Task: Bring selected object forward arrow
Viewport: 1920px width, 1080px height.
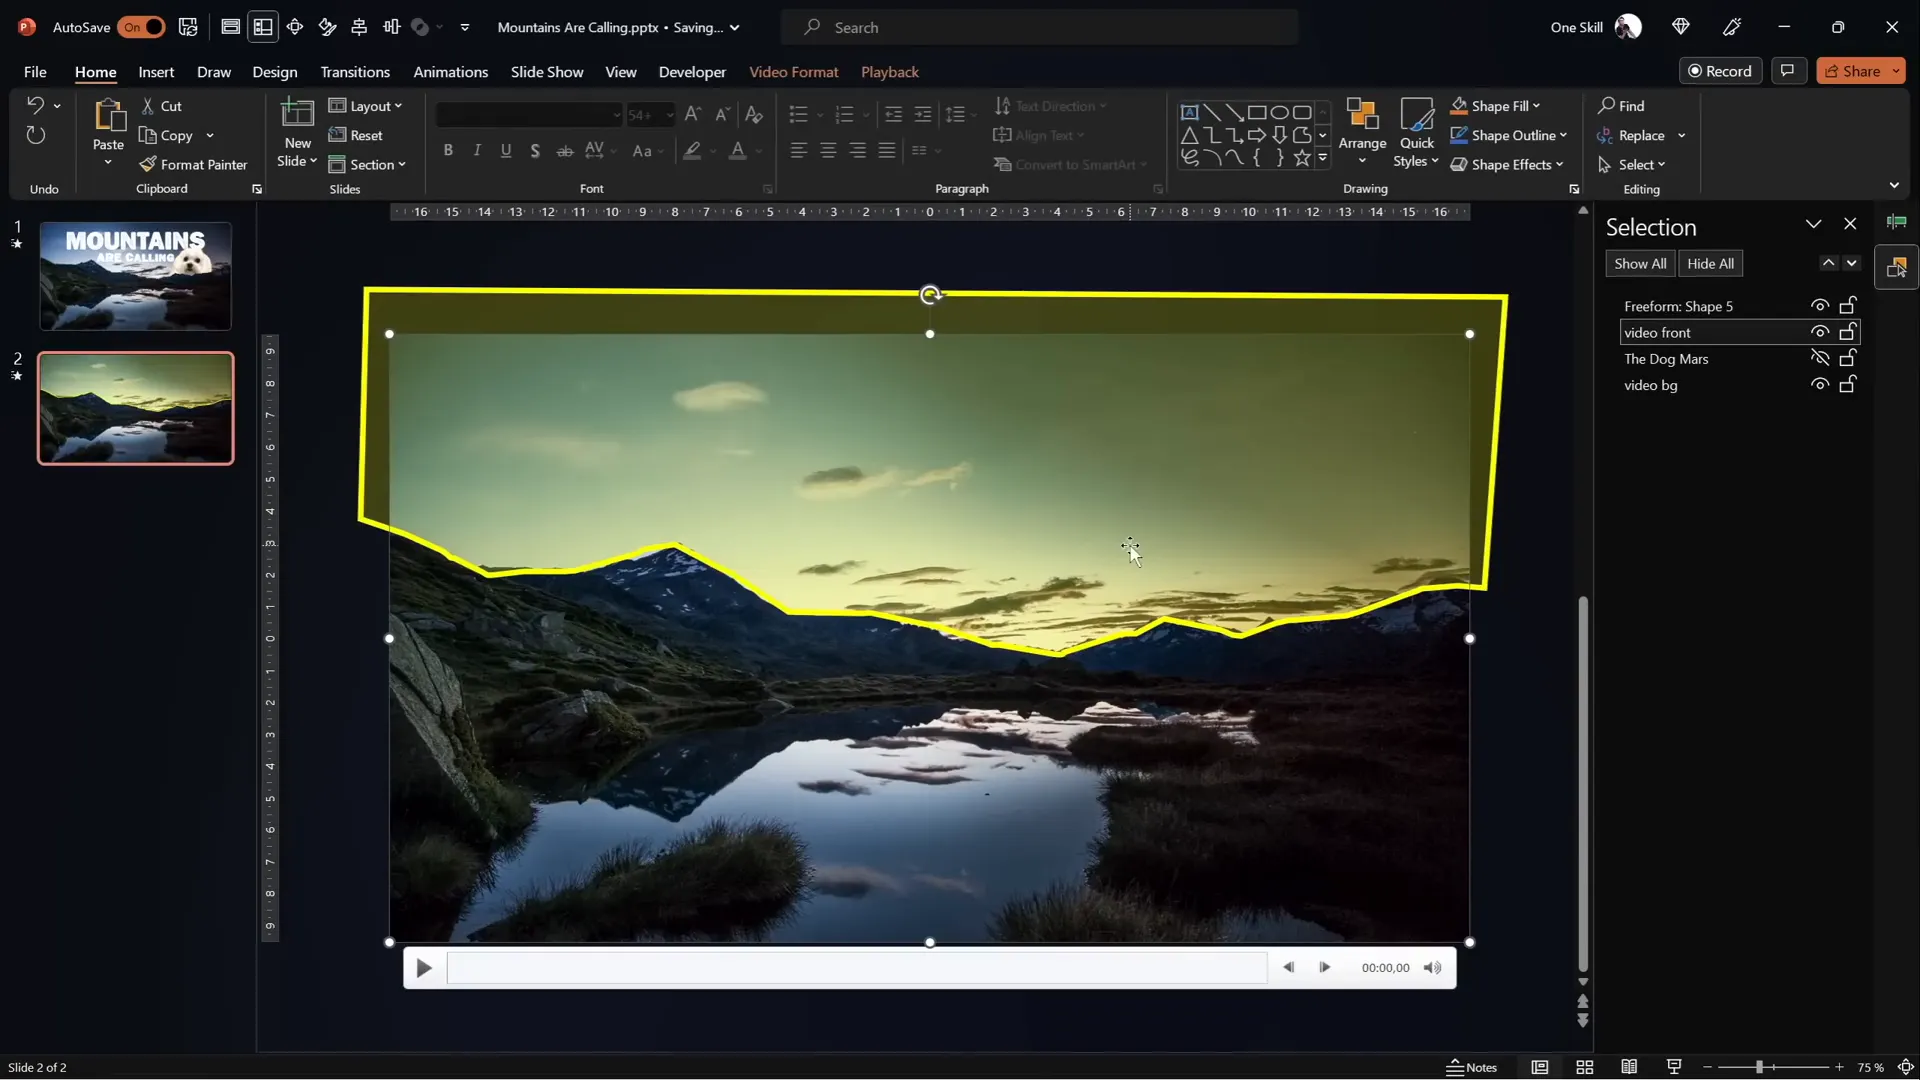Action: pyautogui.click(x=1828, y=263)
